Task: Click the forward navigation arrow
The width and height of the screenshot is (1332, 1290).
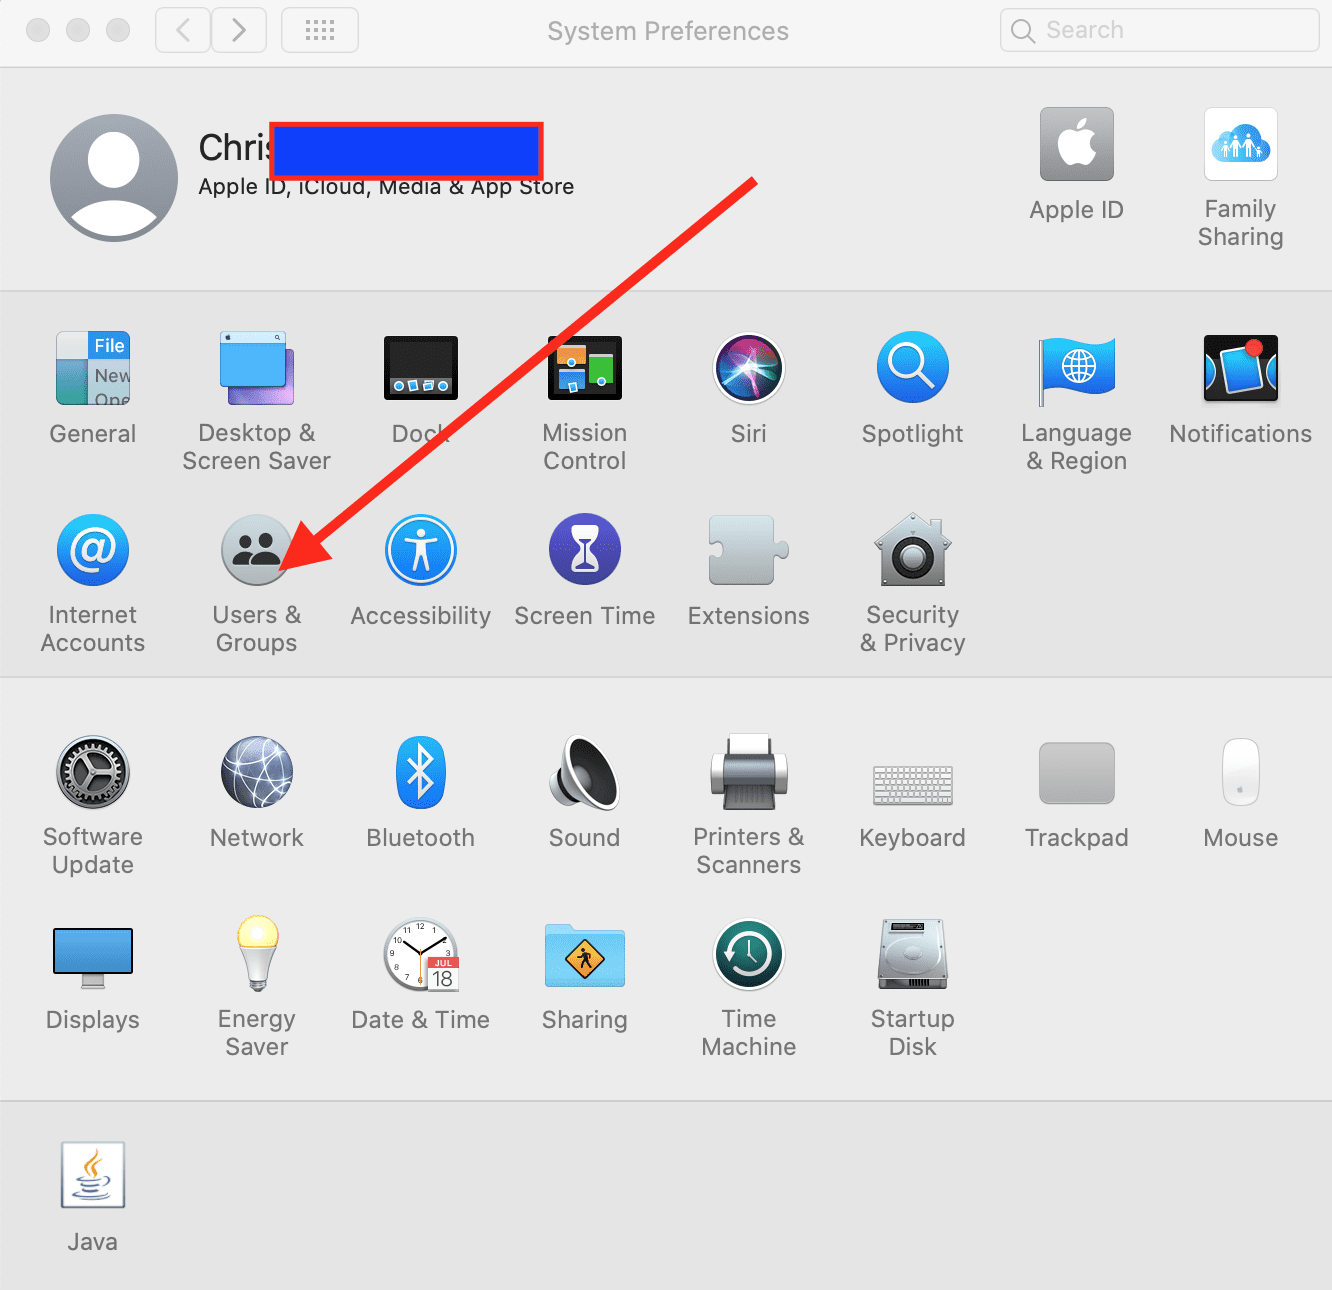Action: click(x=239, y=30)
